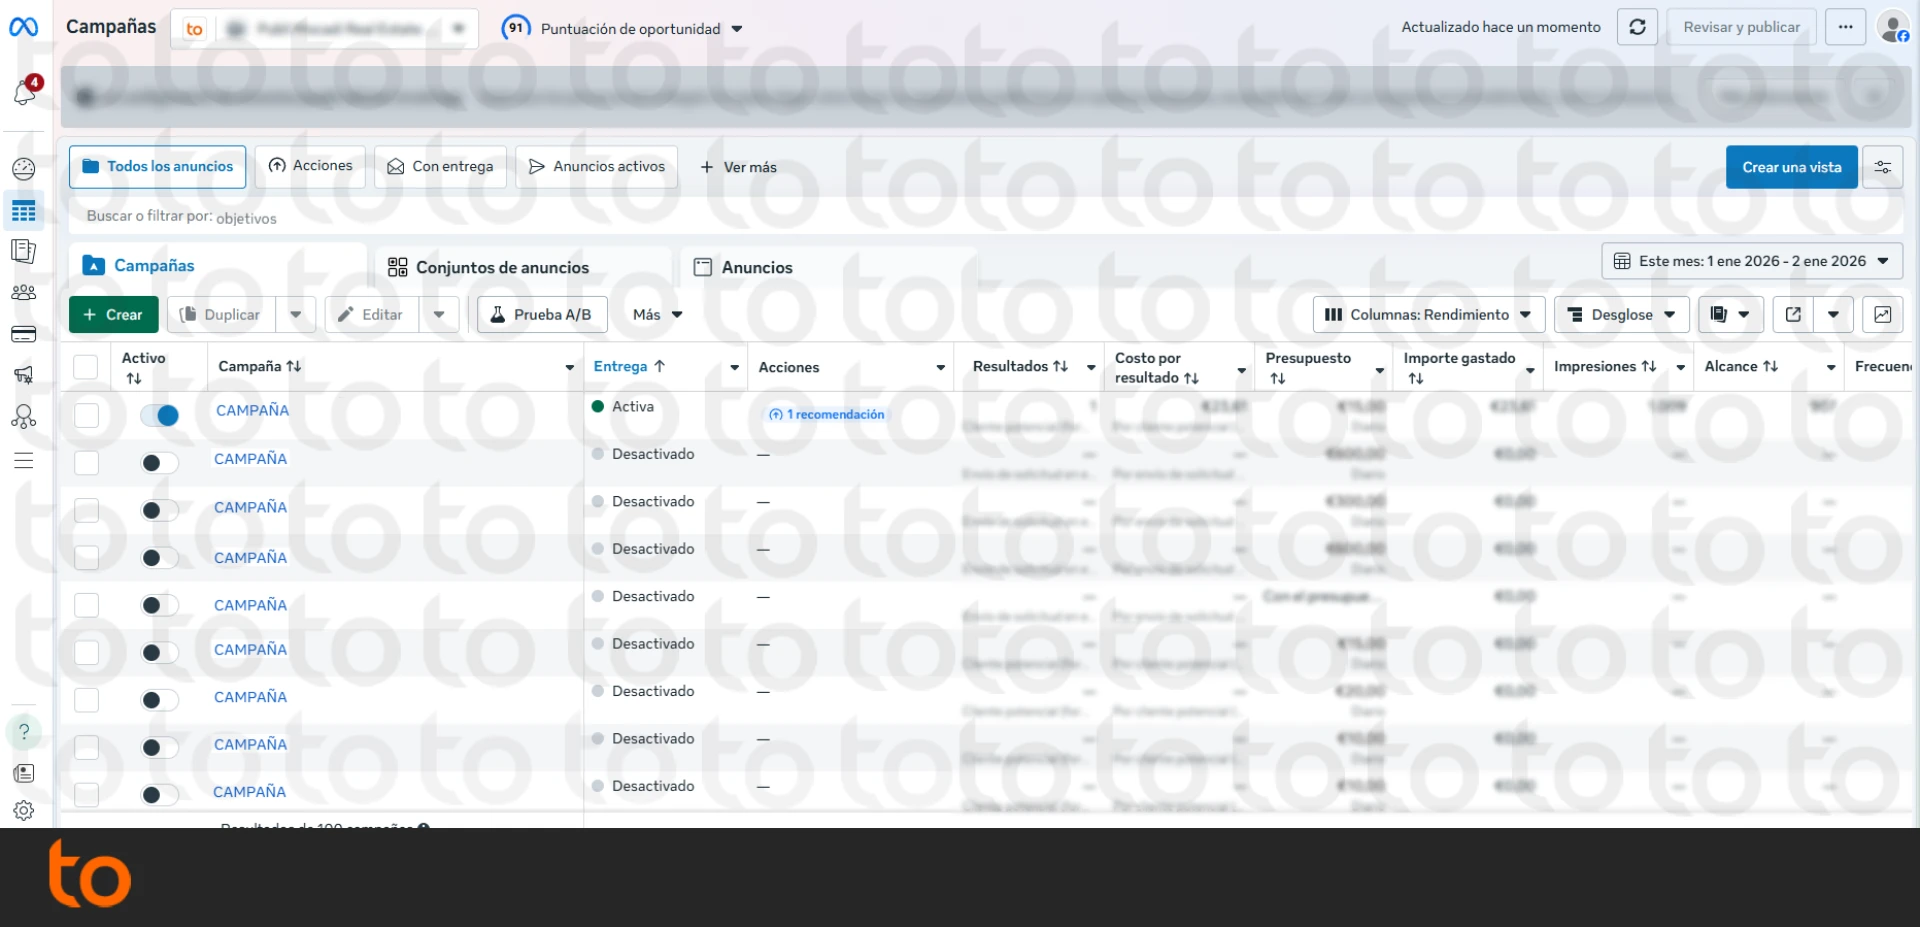Check the first campaign row checkbox
The image size is (1920, 927).
(x=87, y=415)
